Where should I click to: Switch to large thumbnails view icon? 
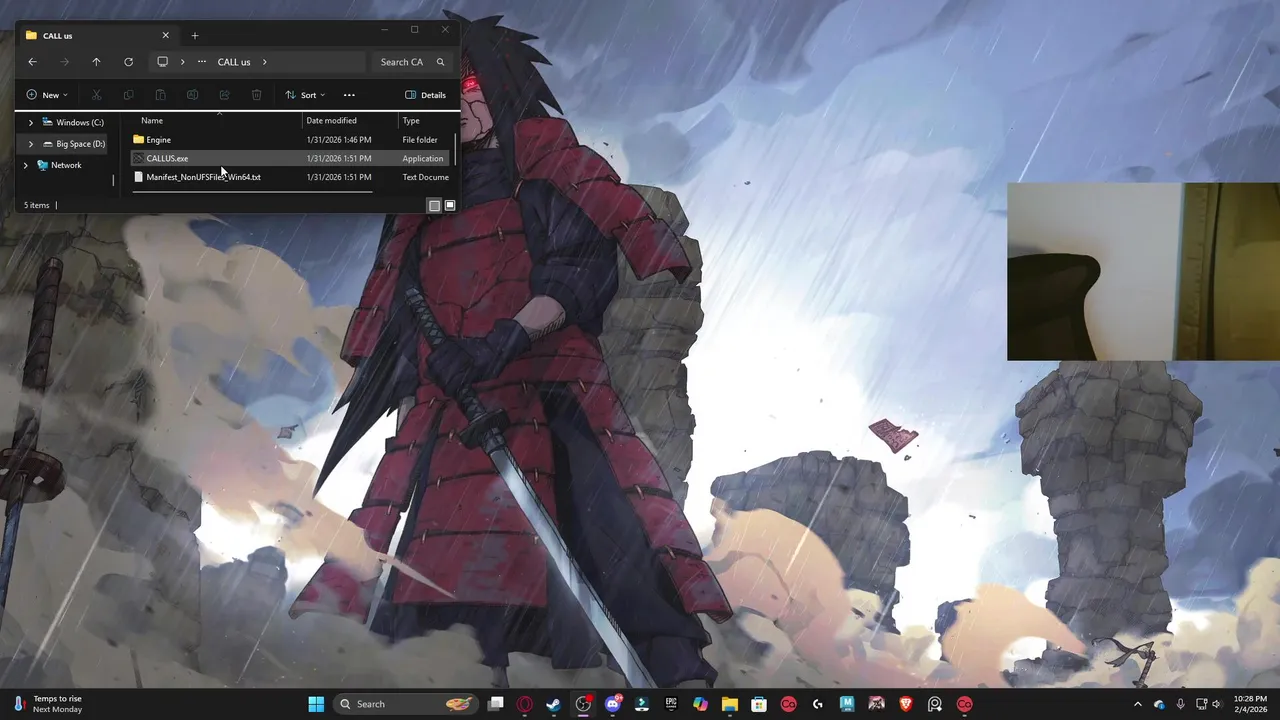(x=450, y=205)
